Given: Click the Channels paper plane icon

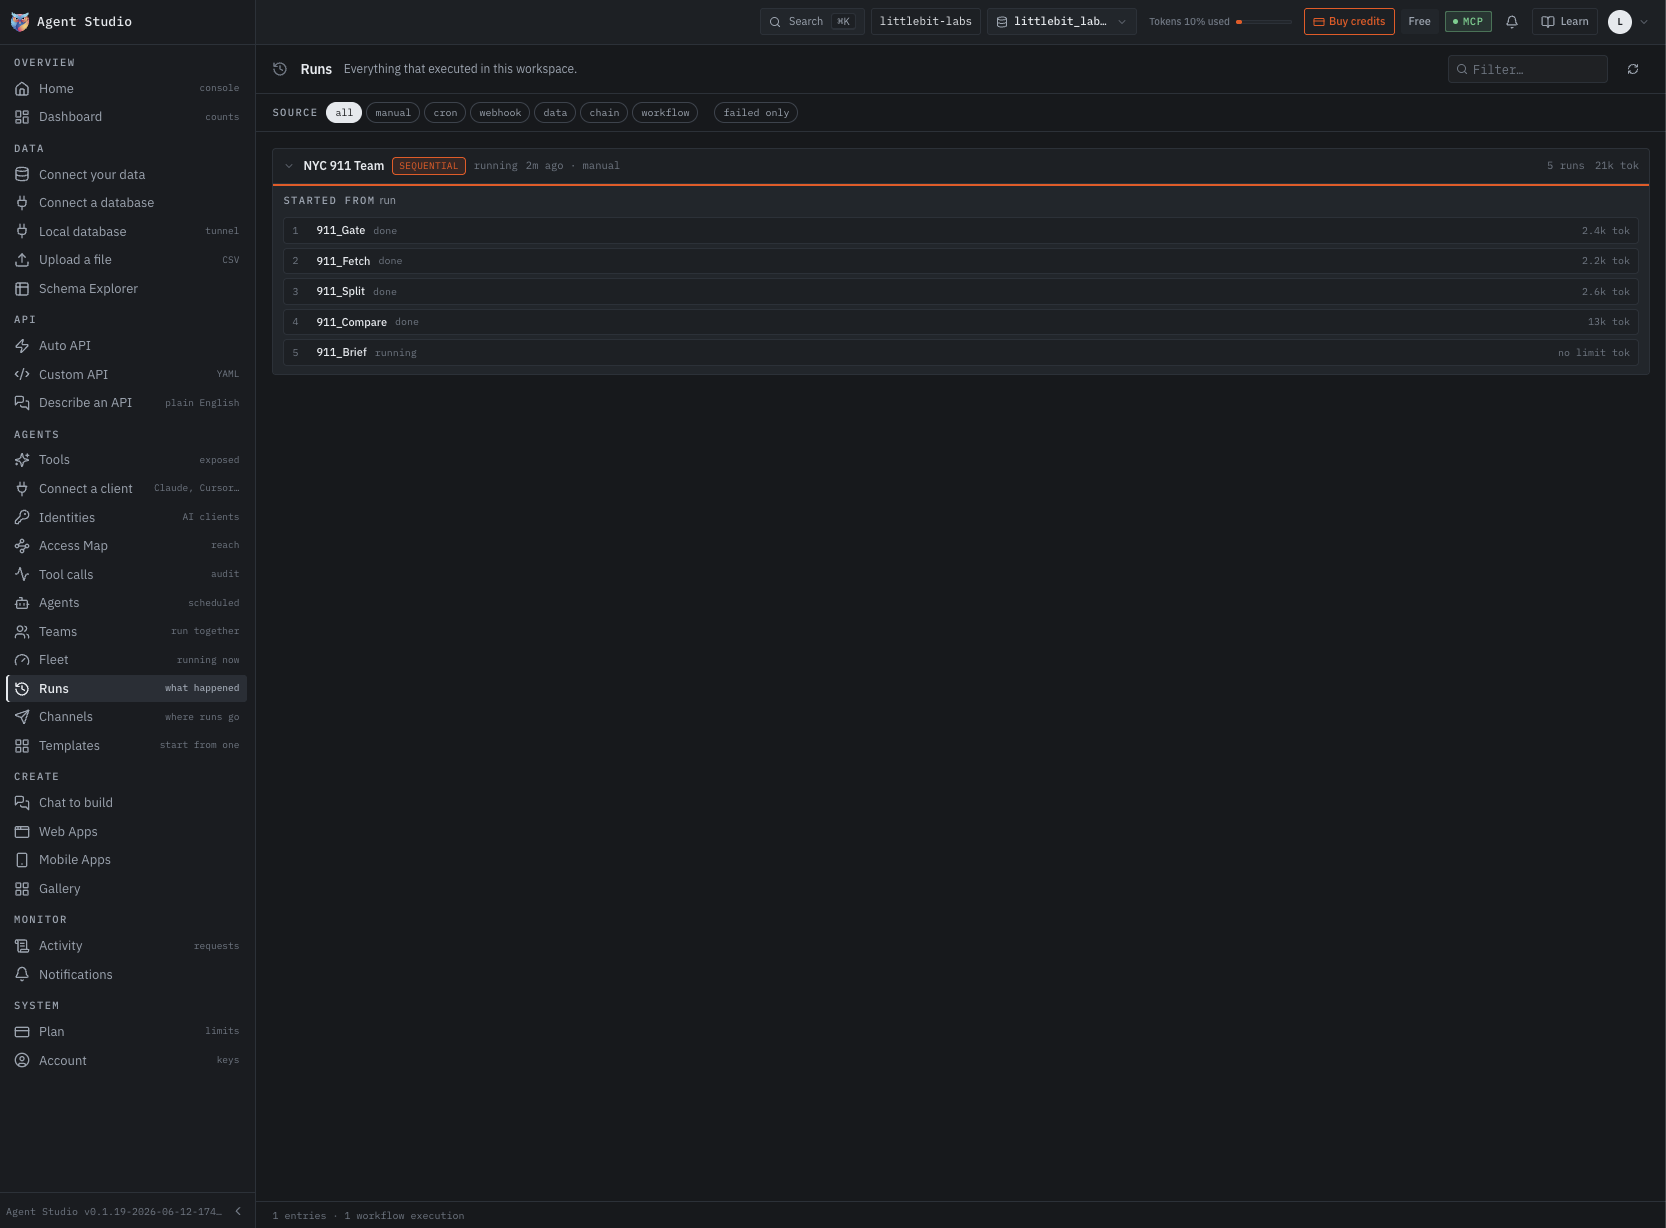Looking at the screenshot, I should pos(22,717).
